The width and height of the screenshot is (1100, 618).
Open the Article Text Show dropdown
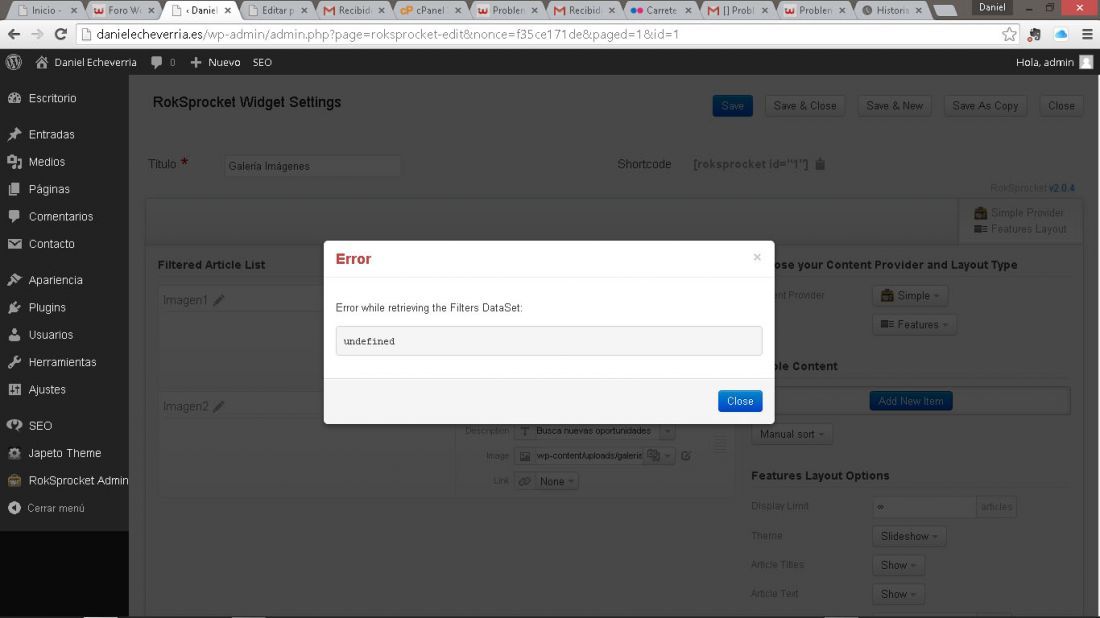tap(899, 594)
